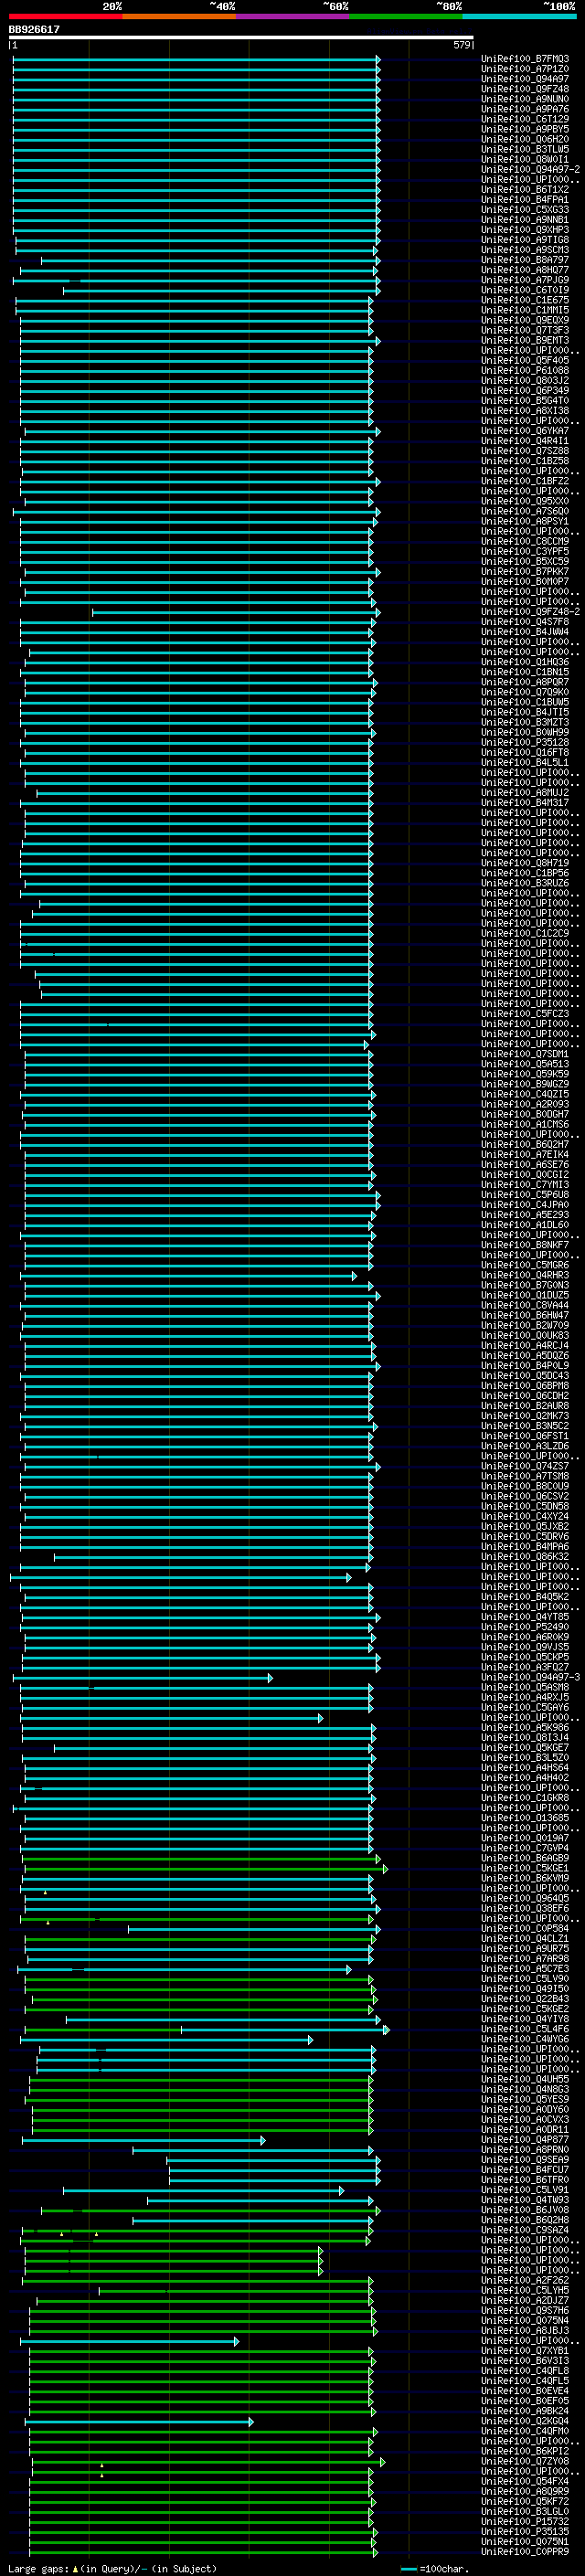Click the UniRef100_B8A797 label
Image resolution: width=585 pixels, height=2576 pixels.
point(524,260)
